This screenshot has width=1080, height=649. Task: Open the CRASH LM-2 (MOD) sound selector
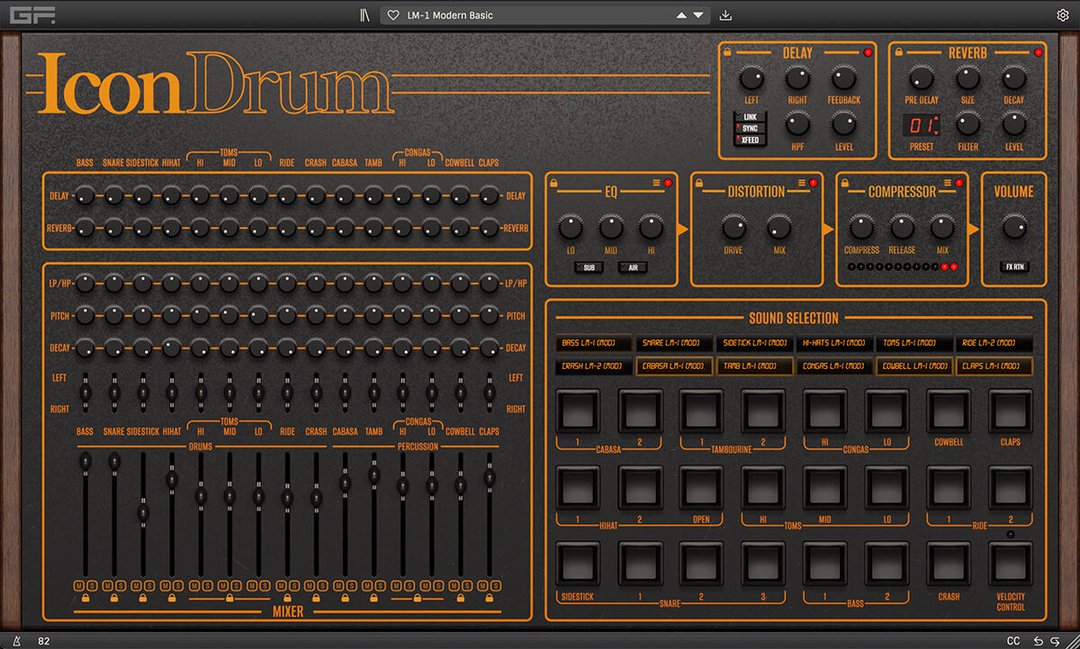coord(593,367)
